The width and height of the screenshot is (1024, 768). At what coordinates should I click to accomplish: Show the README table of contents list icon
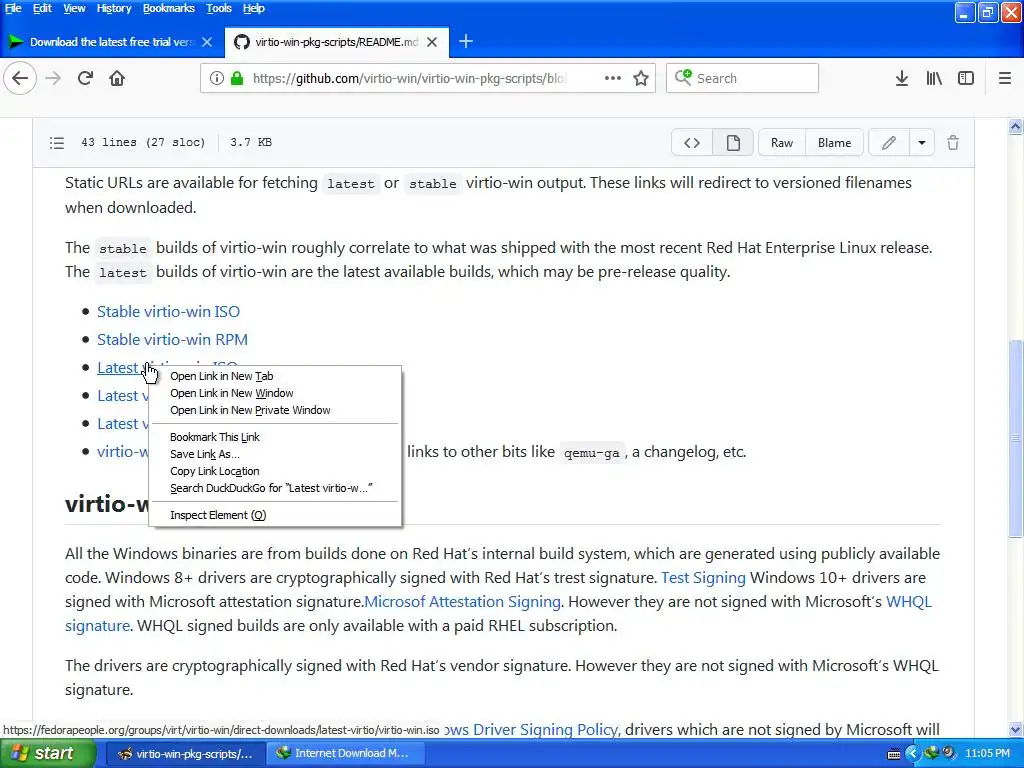click(x=57, y=143)
